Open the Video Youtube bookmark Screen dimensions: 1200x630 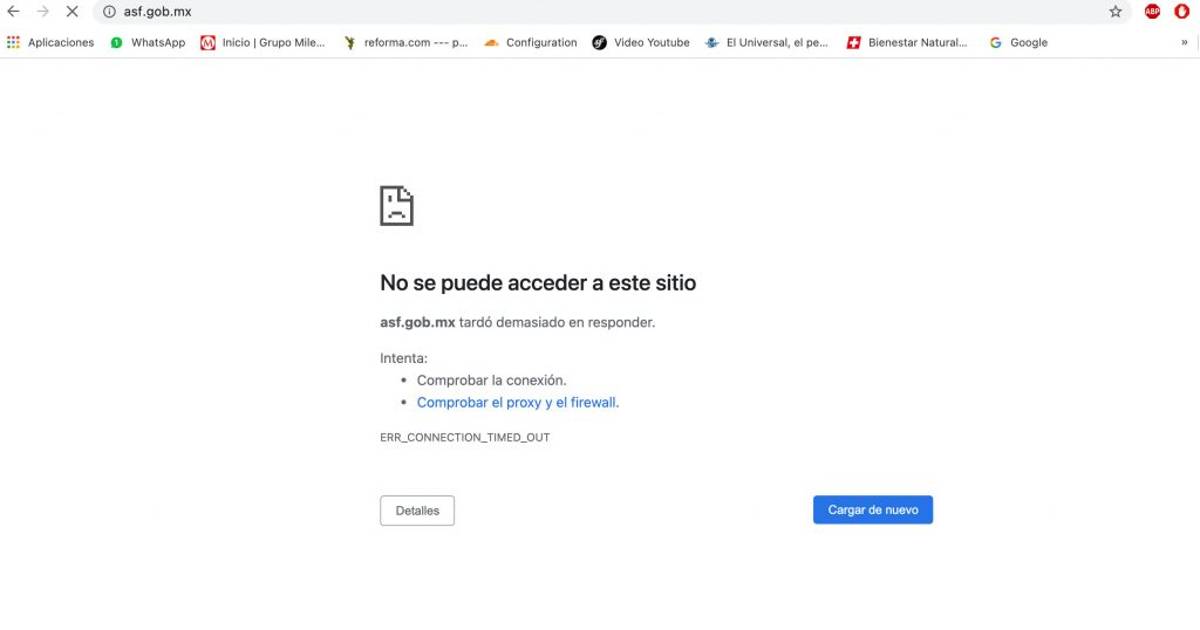point(641,43)
